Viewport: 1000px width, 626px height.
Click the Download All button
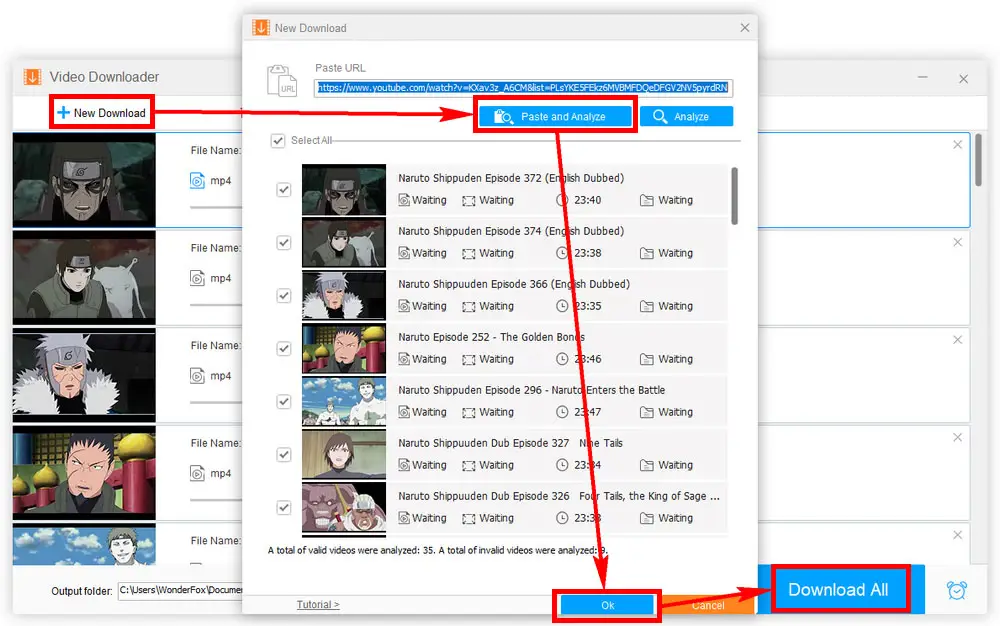839,589
